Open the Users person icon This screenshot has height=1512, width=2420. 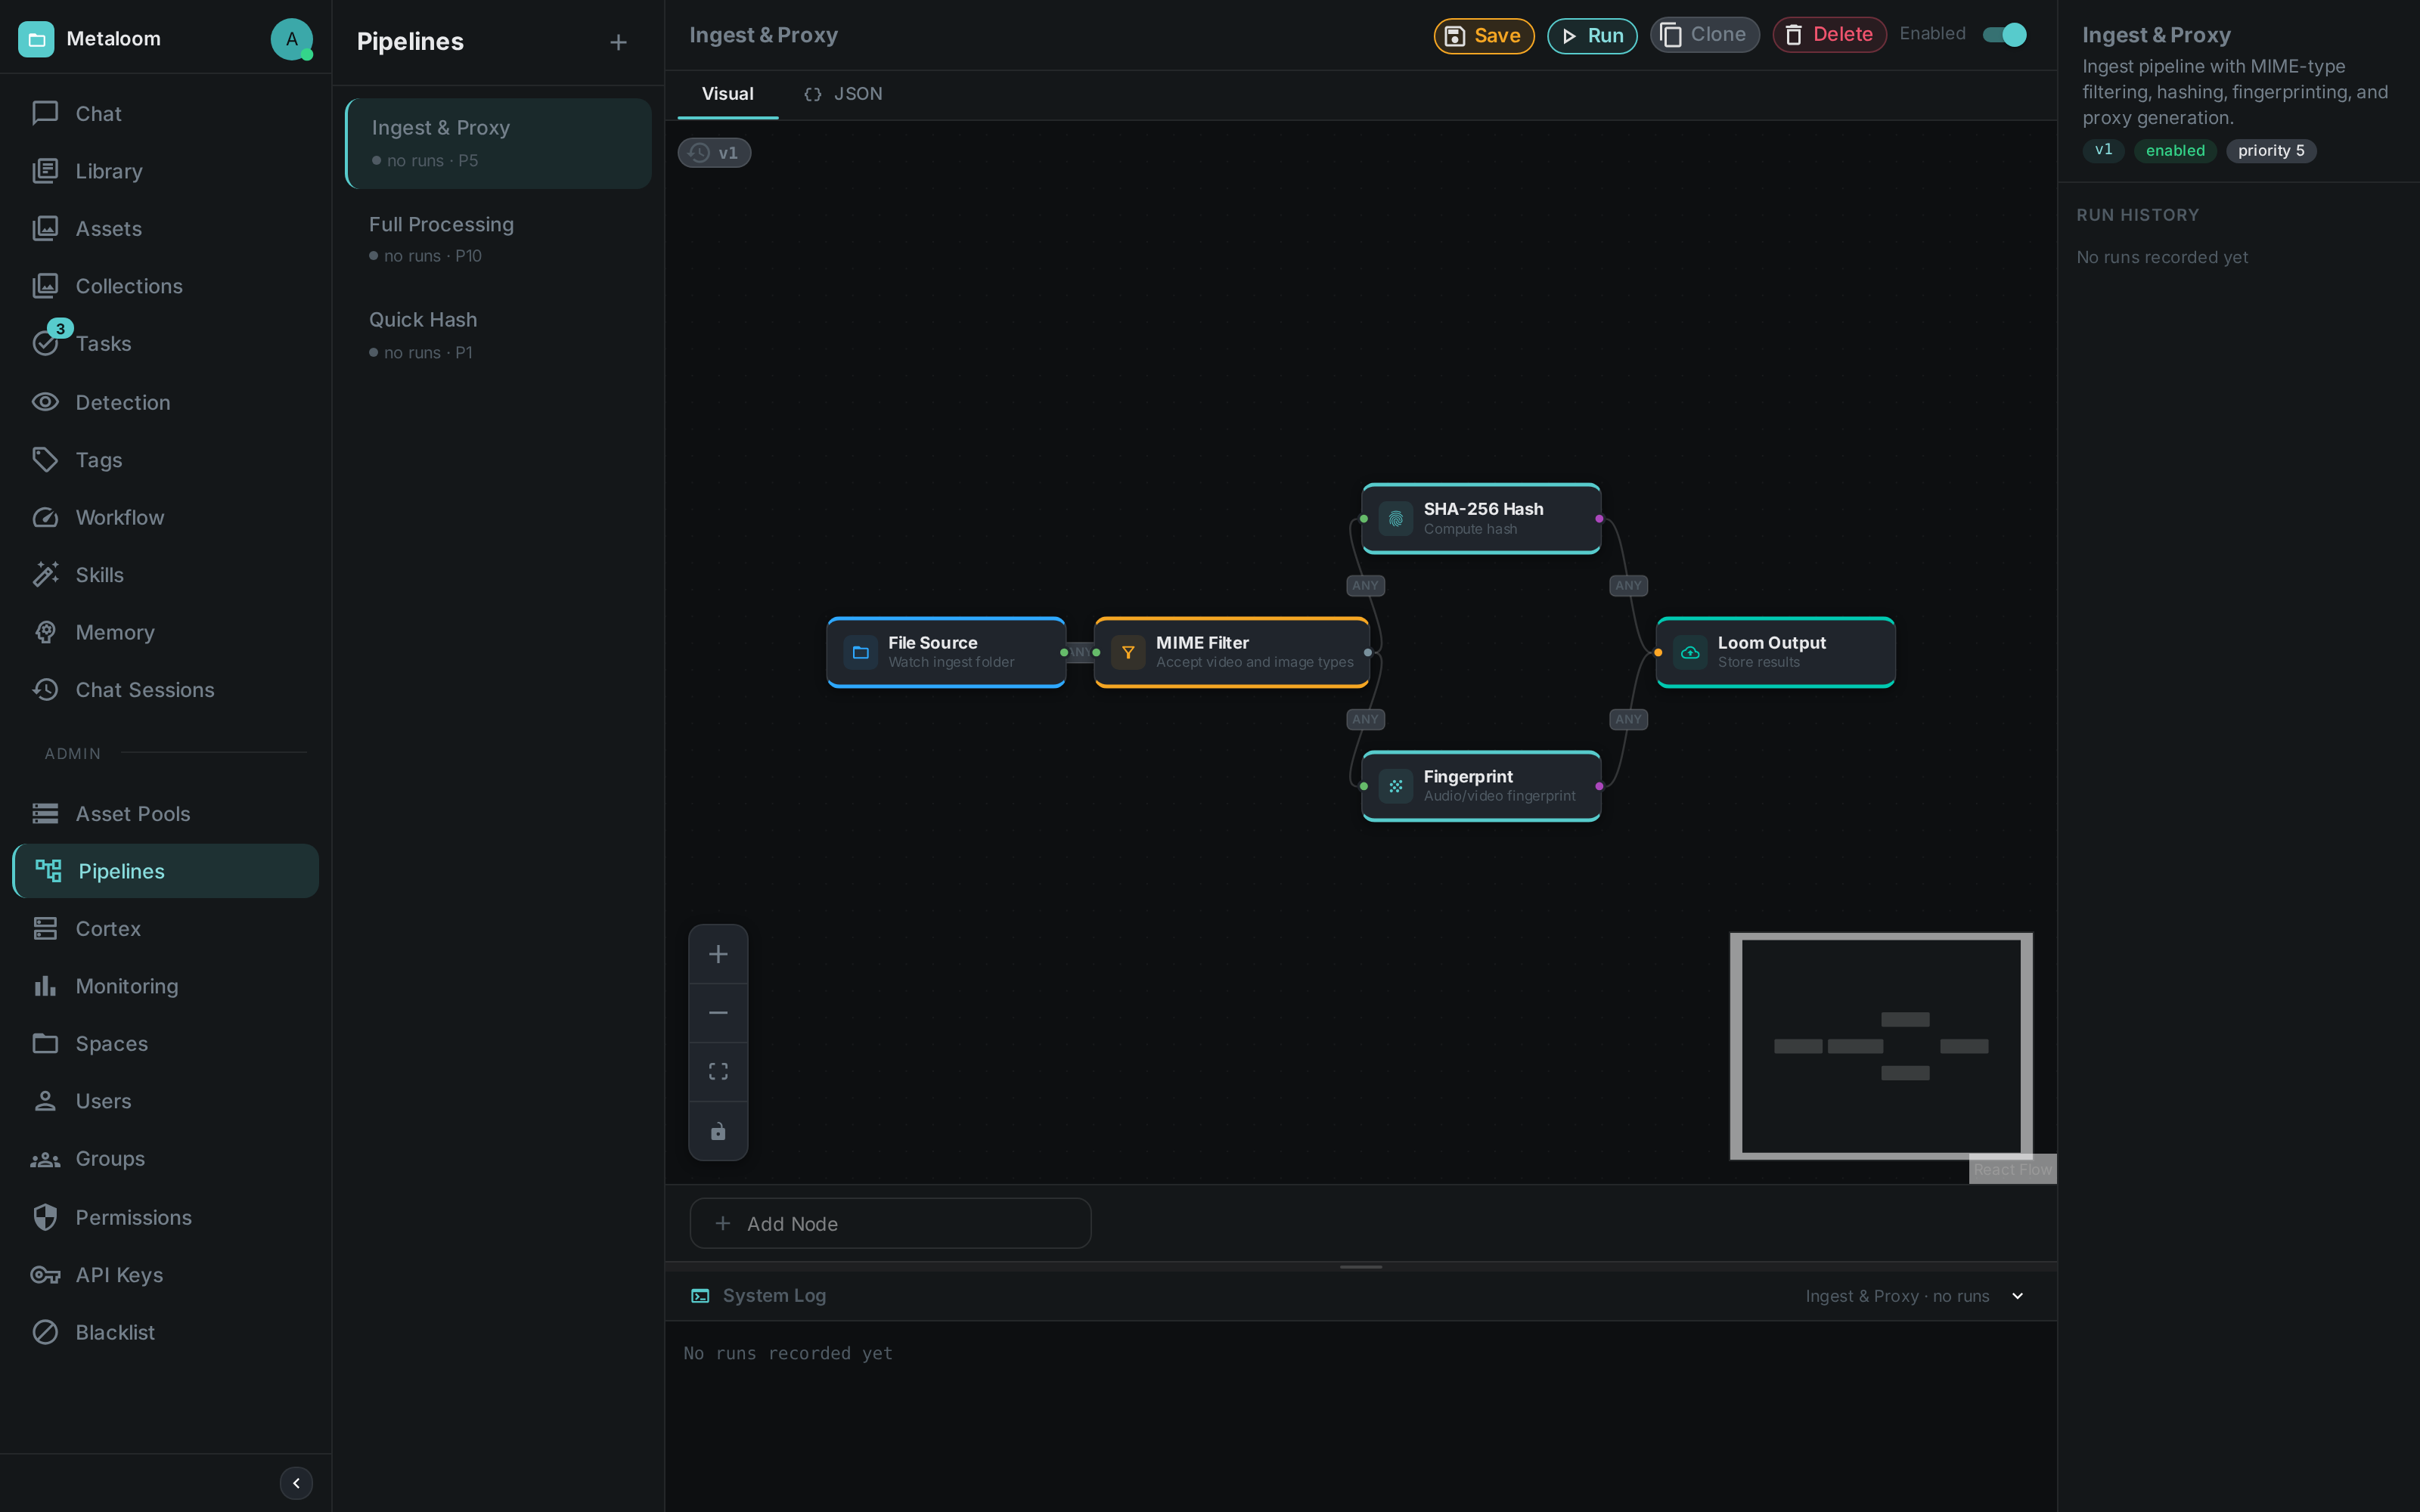point(45,1101)
